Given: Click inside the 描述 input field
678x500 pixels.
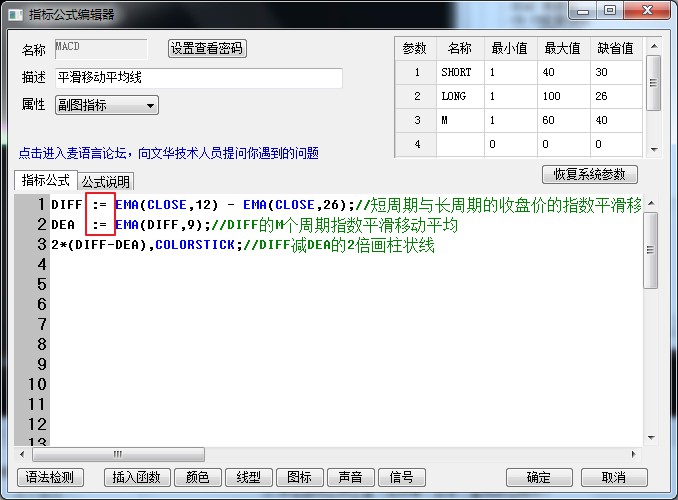Looking at the screenshot, I should [199, 78].
